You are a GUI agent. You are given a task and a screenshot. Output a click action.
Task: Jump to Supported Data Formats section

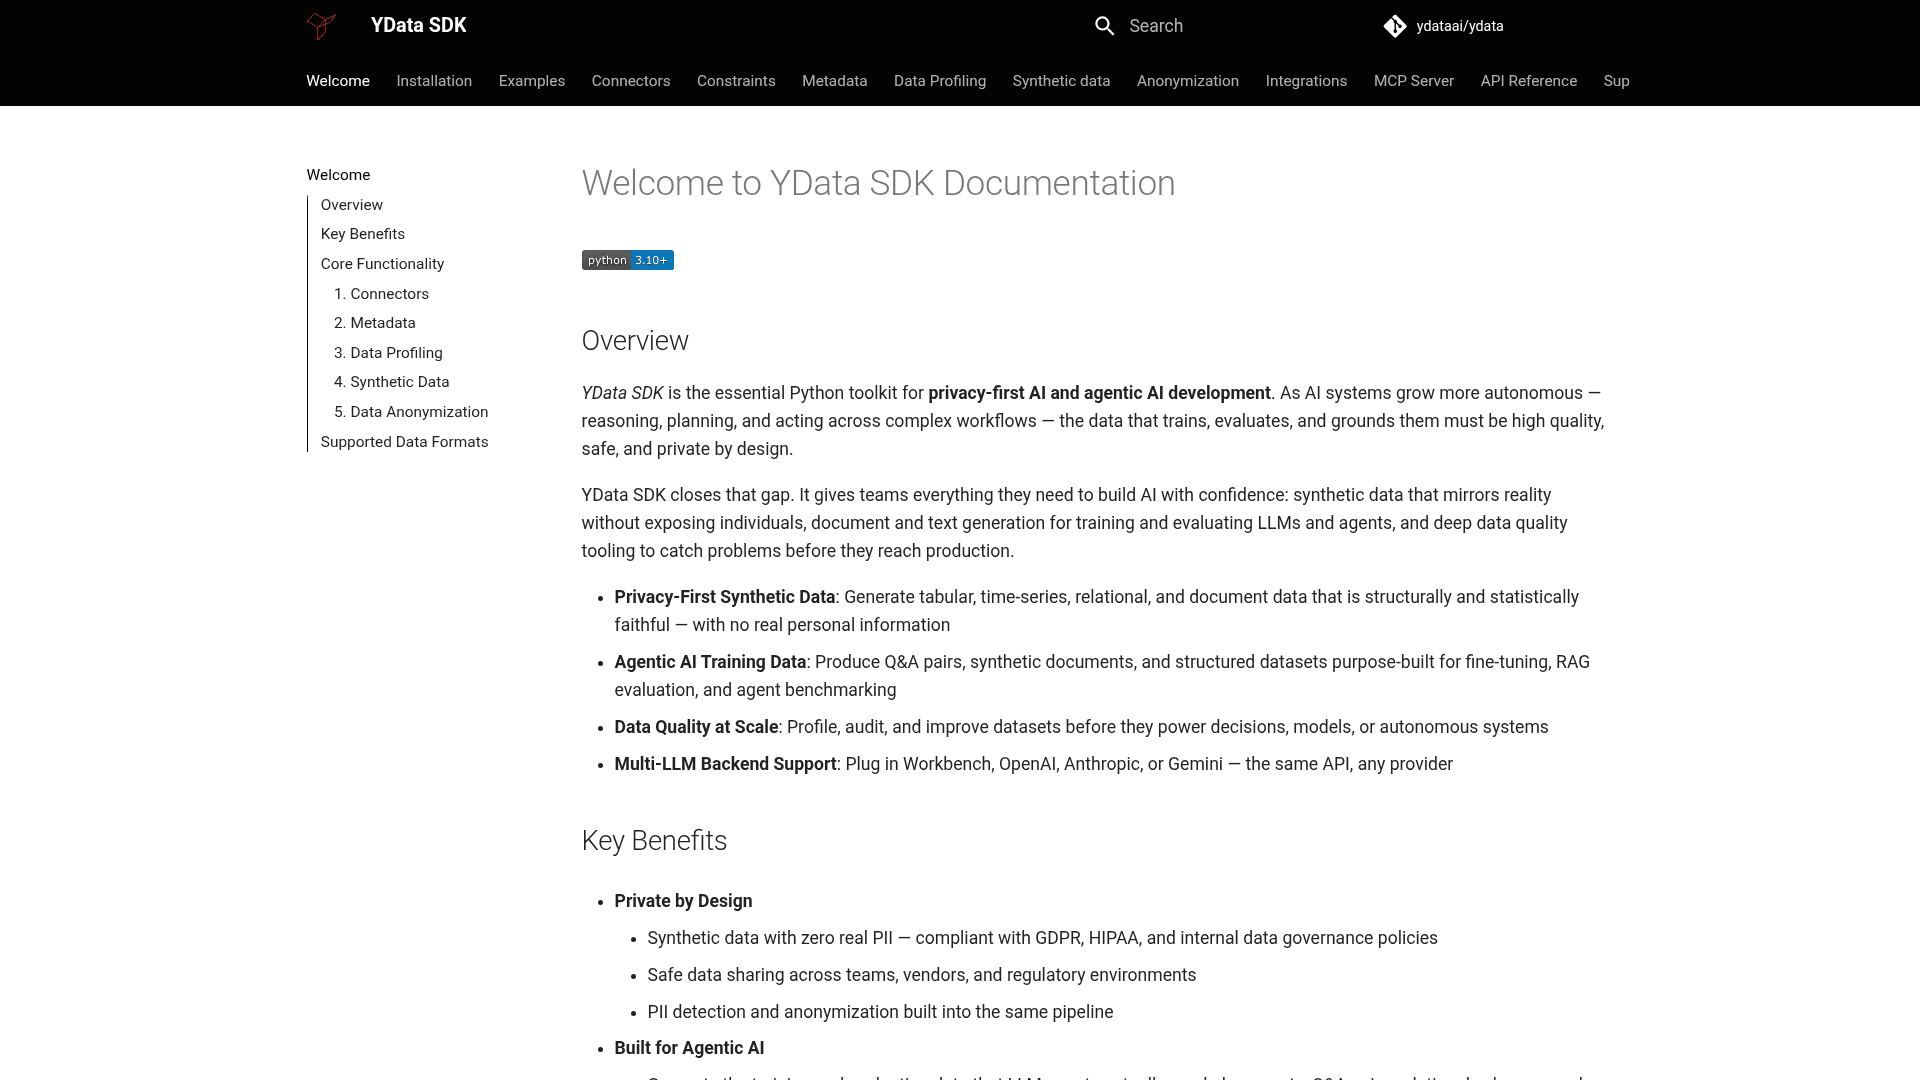pos(405,442)
